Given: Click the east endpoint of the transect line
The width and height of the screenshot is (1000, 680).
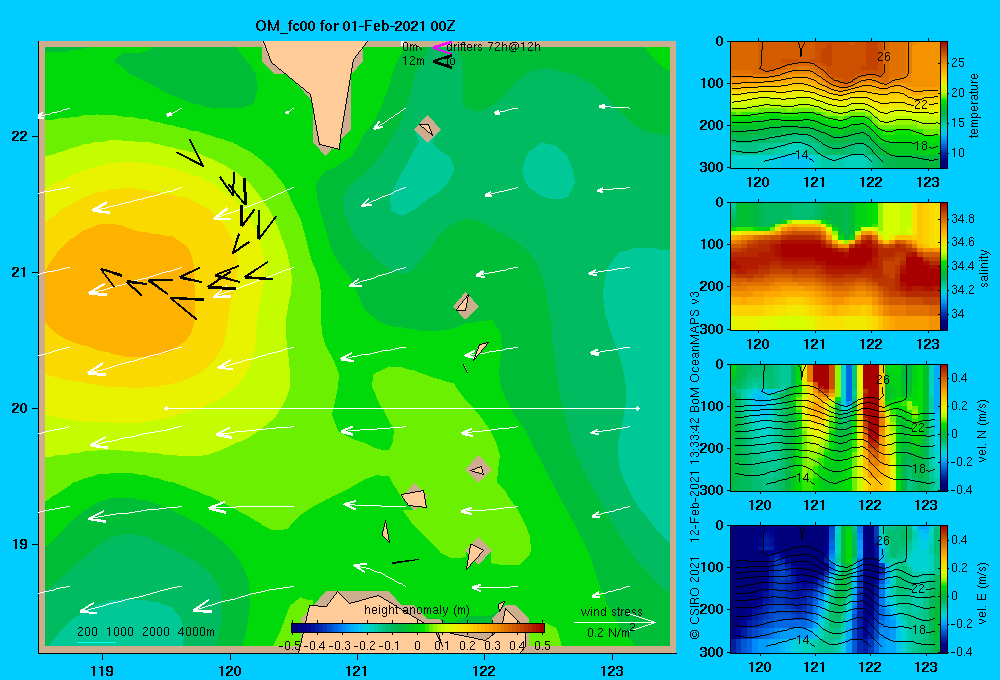Looking at the screenshot, I should point(638,408).
